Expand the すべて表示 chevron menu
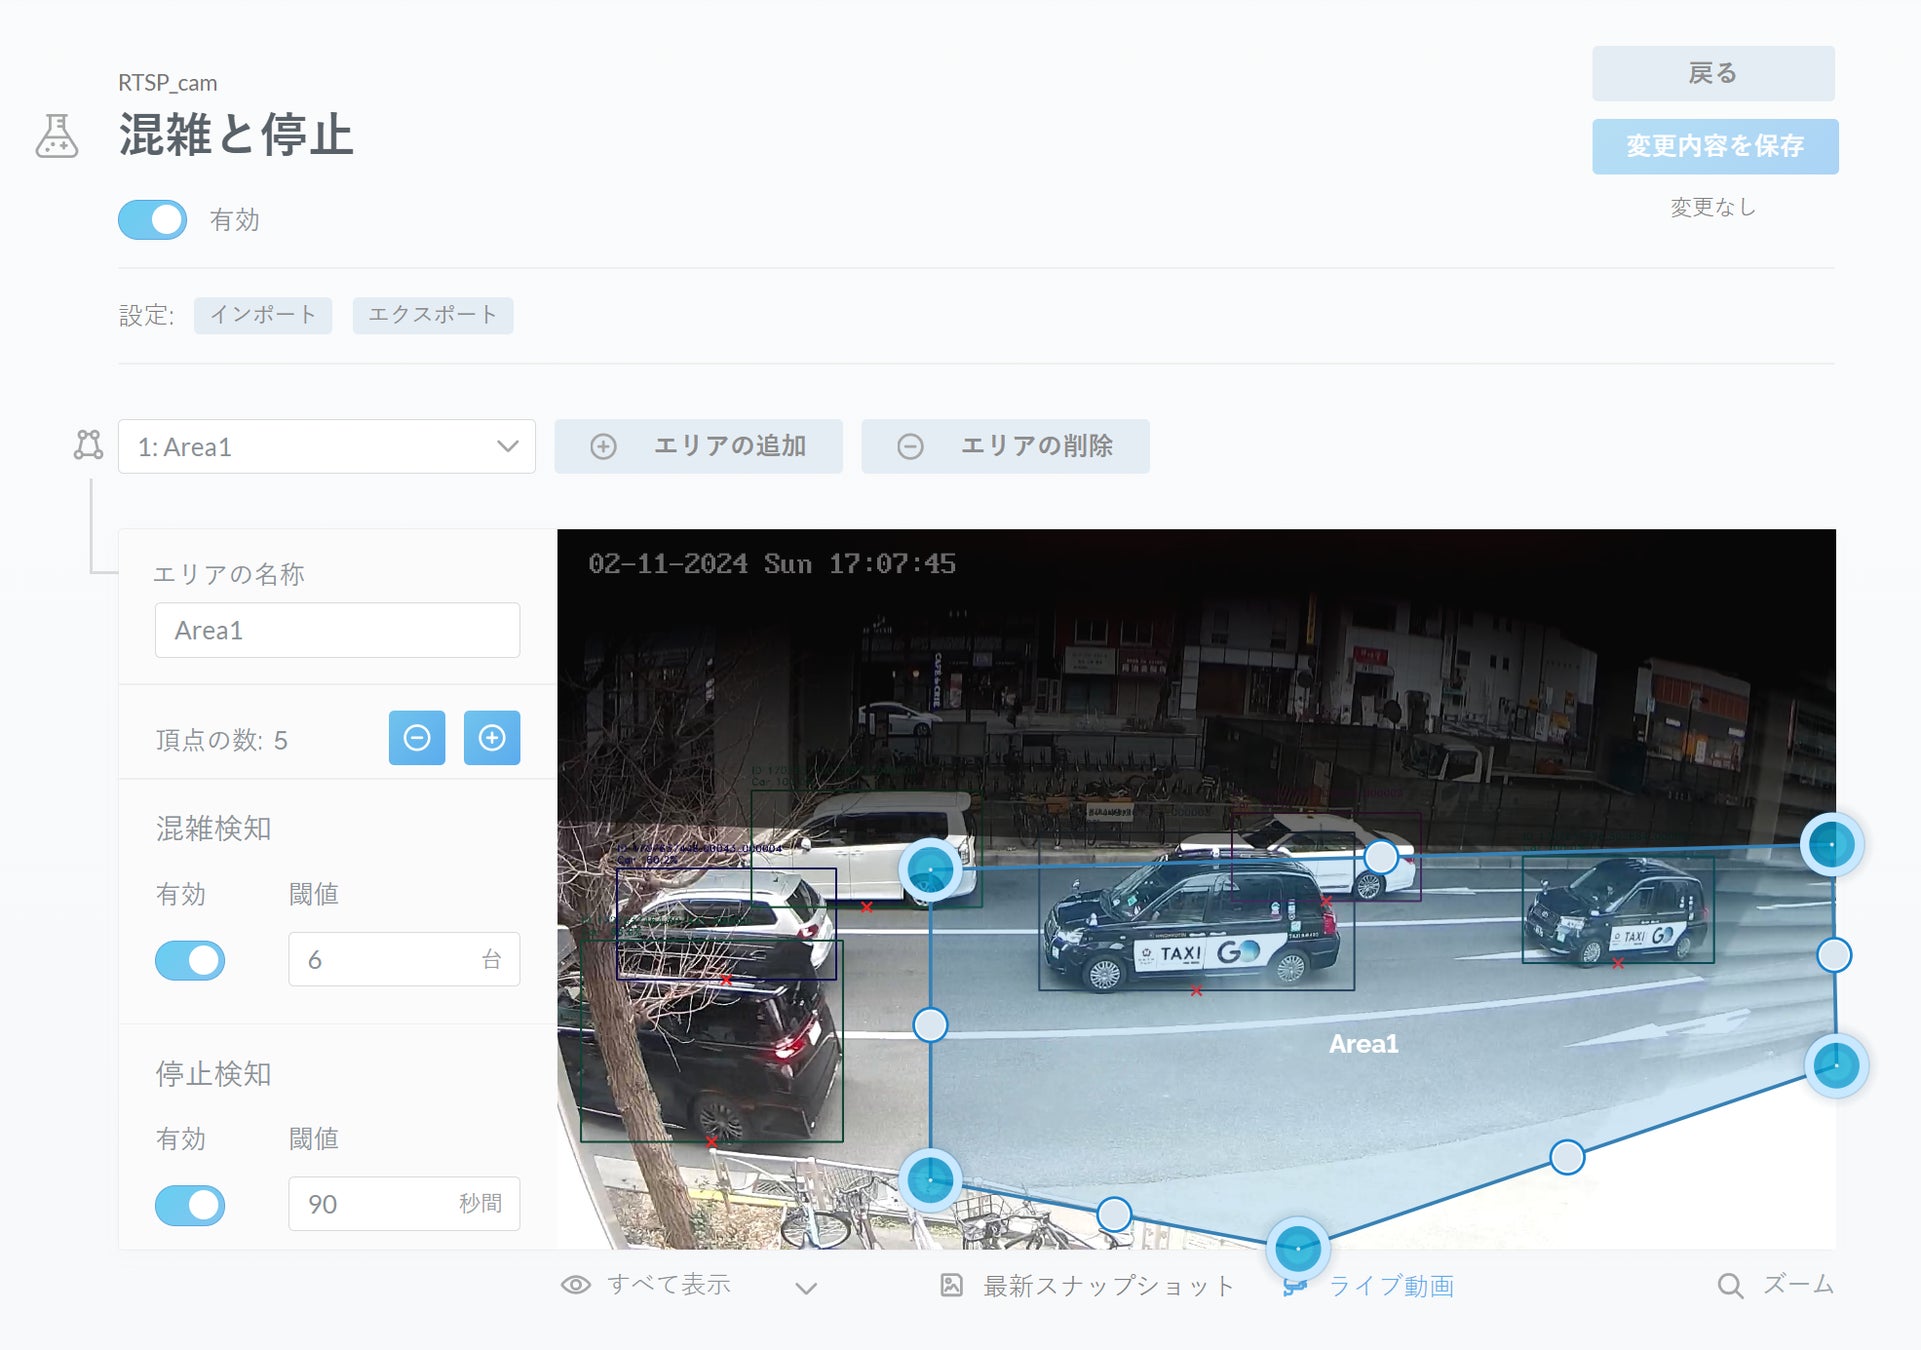This screenshot has height=1350, width=1921. pyautogui.click(x=806, y=1288)
